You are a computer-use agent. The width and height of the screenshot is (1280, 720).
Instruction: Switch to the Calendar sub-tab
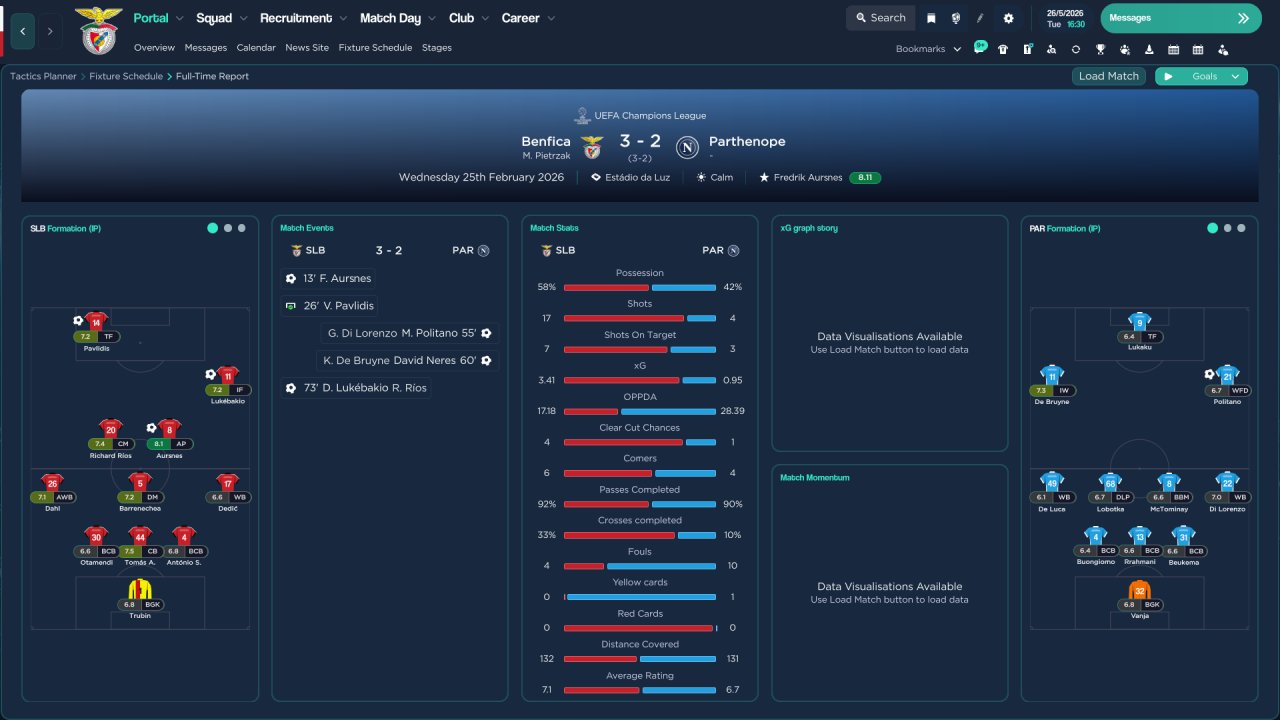click(x=256, y=48)
